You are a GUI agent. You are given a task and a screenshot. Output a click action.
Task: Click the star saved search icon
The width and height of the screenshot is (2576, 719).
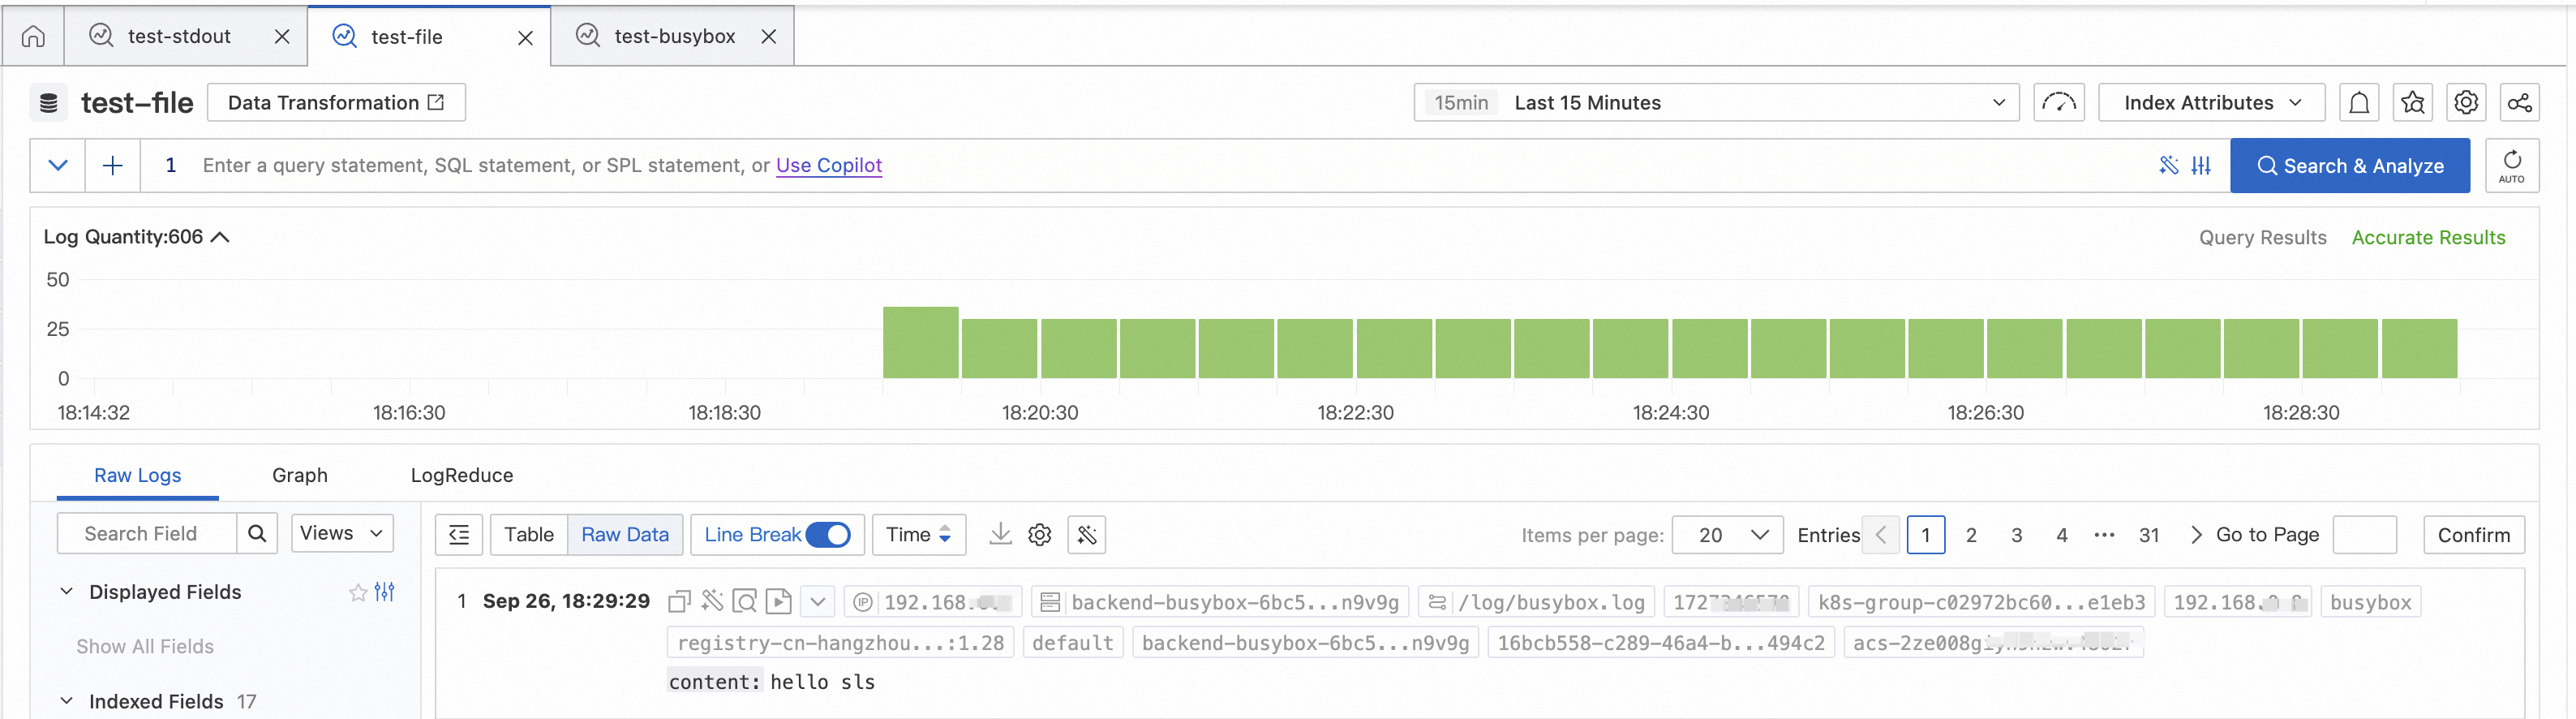[x=2413, y=103]
